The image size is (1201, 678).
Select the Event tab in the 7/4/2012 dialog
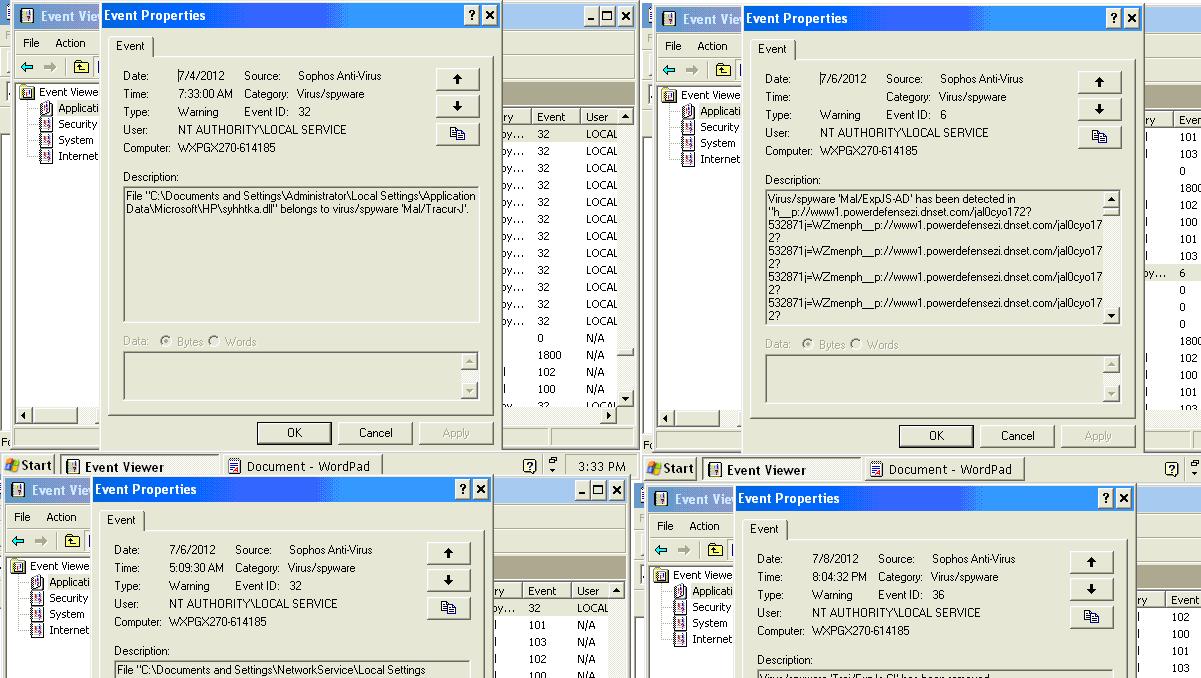point(130,46)
